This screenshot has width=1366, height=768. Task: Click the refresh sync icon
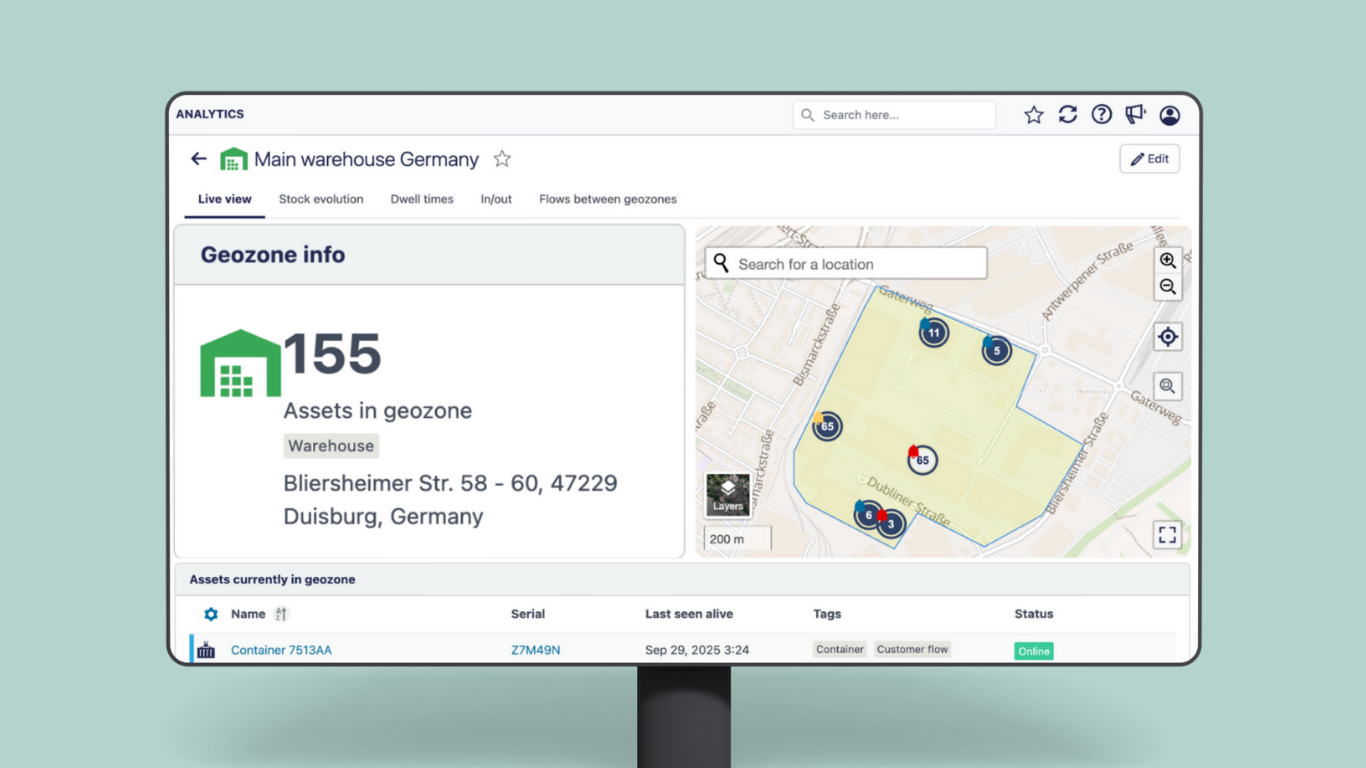point(1068,115)
